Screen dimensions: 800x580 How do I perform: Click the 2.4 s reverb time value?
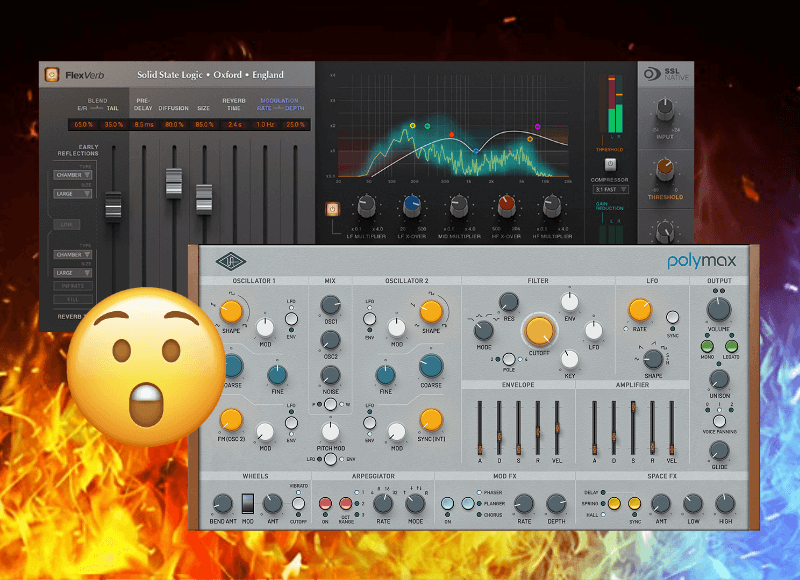coord(235,124)
